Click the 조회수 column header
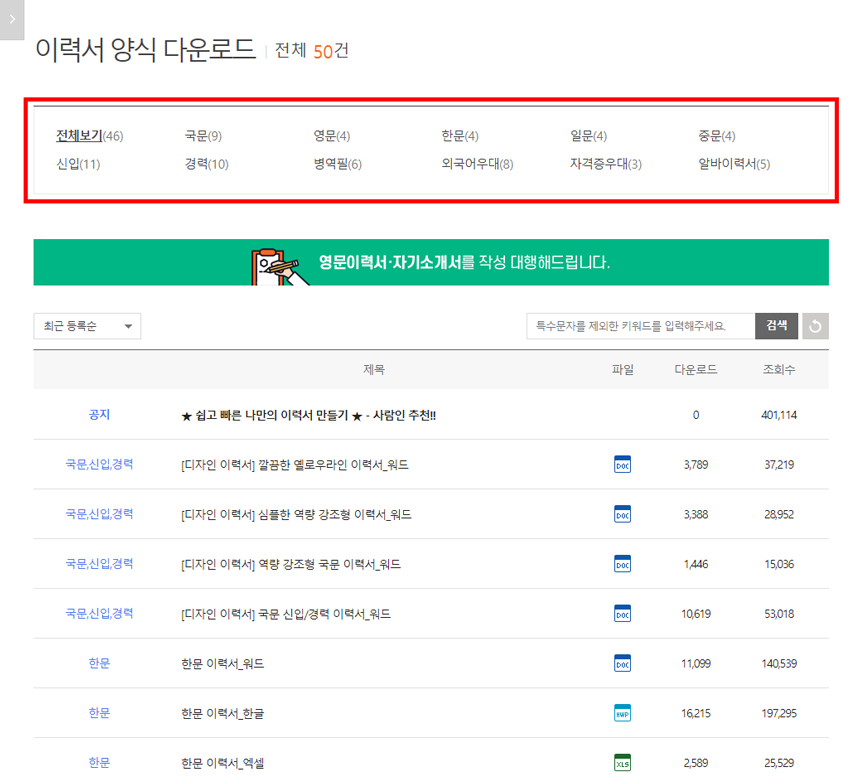This screenshot has height=784, width=860. 779,369
